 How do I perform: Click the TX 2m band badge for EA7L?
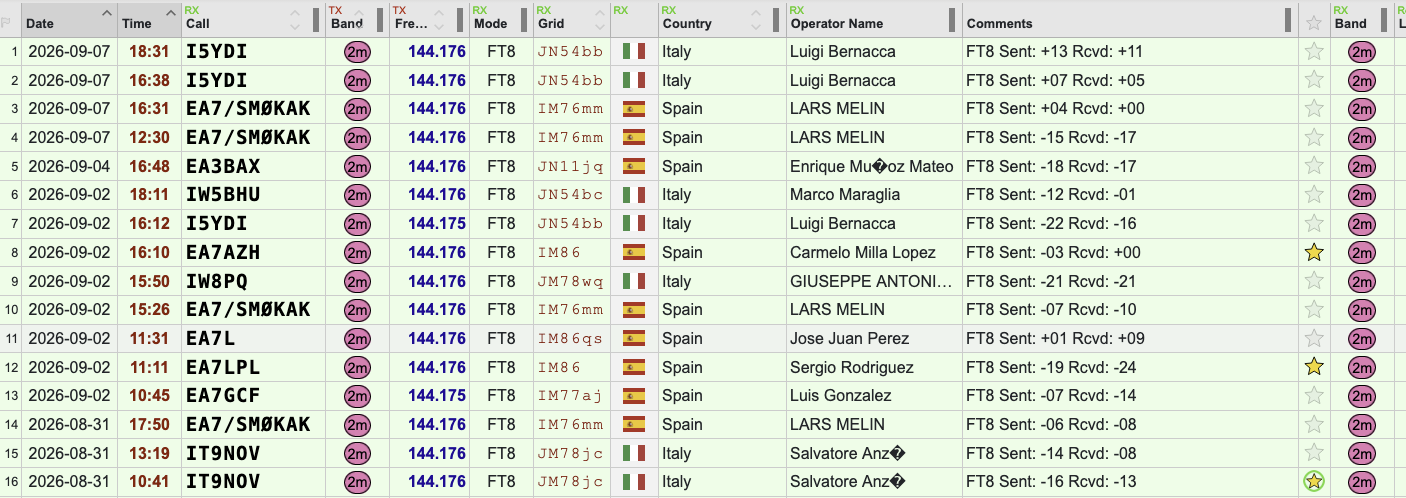pos(357,339)
